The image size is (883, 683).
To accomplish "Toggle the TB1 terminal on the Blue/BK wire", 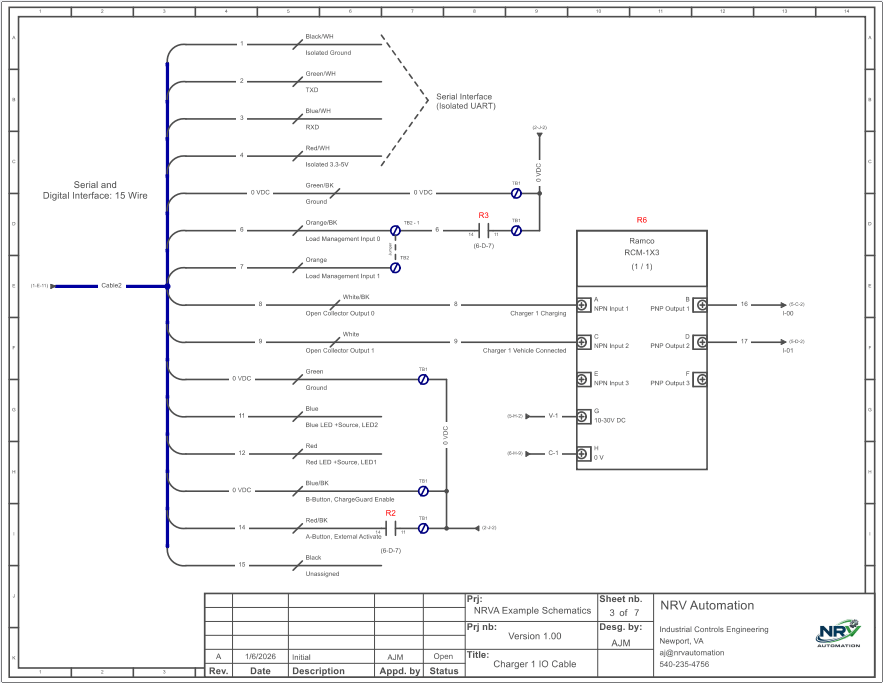I will pos(422,489).
